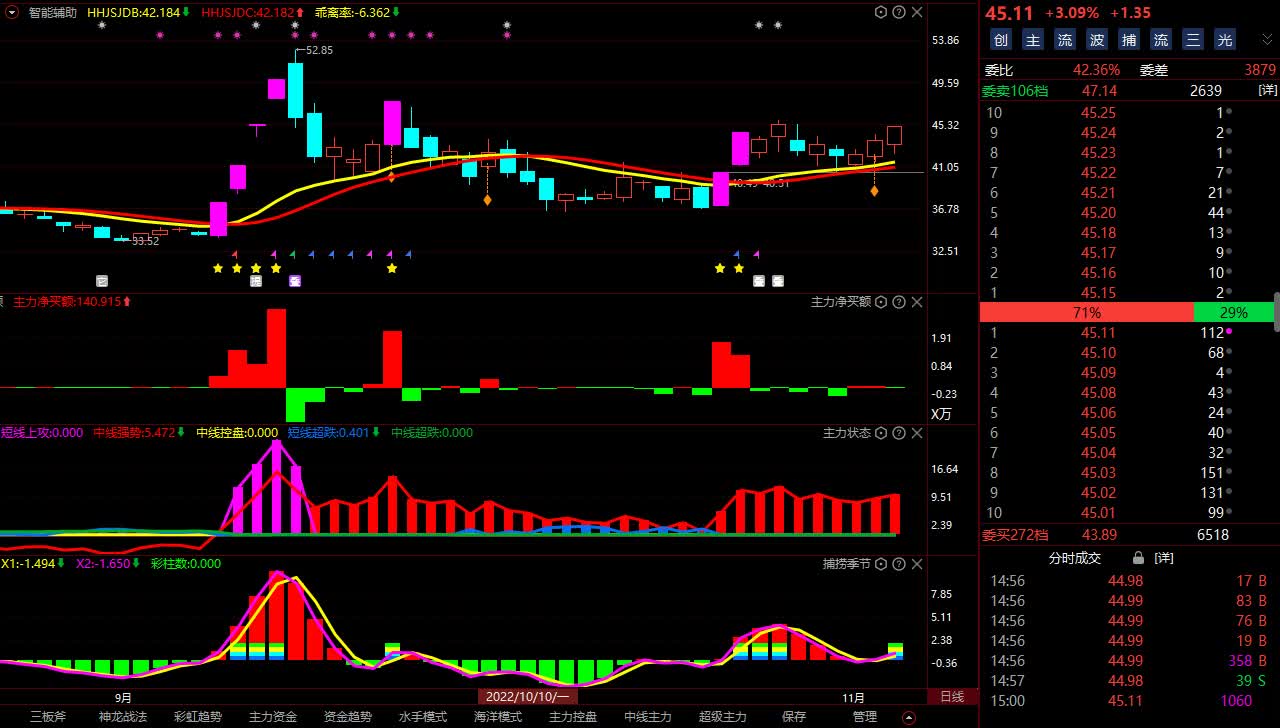Switch to the 主力控盘 indicator tab

(573, 717)
